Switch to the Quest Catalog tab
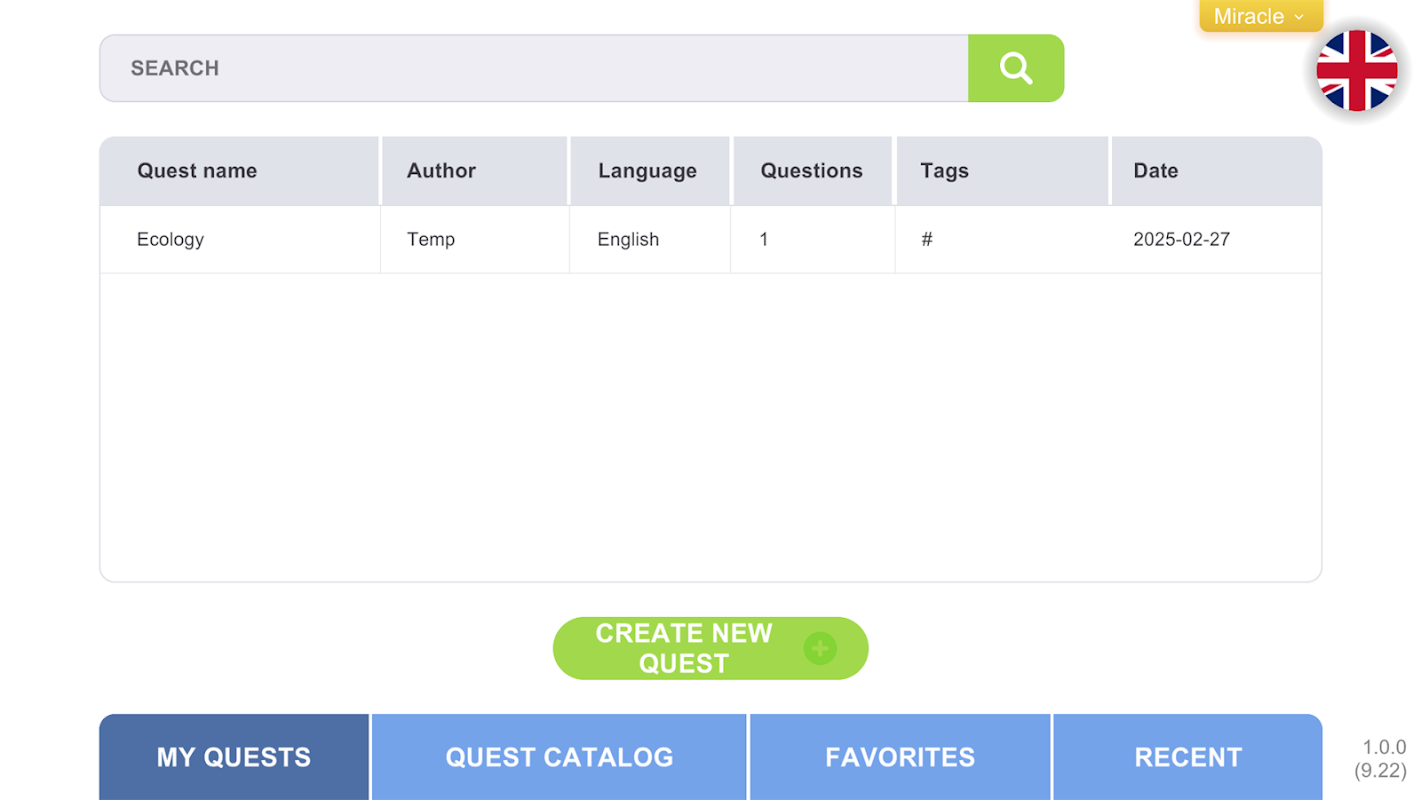 pos(559,757)
